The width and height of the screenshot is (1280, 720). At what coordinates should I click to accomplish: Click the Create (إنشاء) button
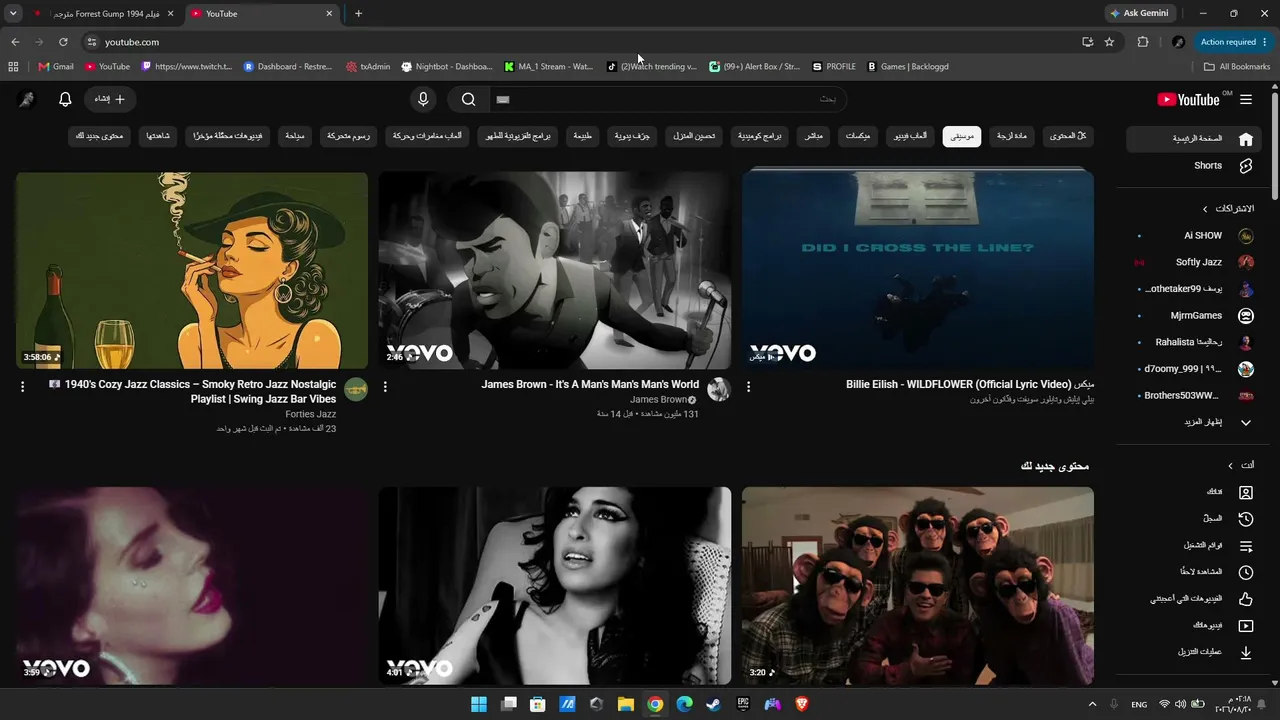pos(110,99)
